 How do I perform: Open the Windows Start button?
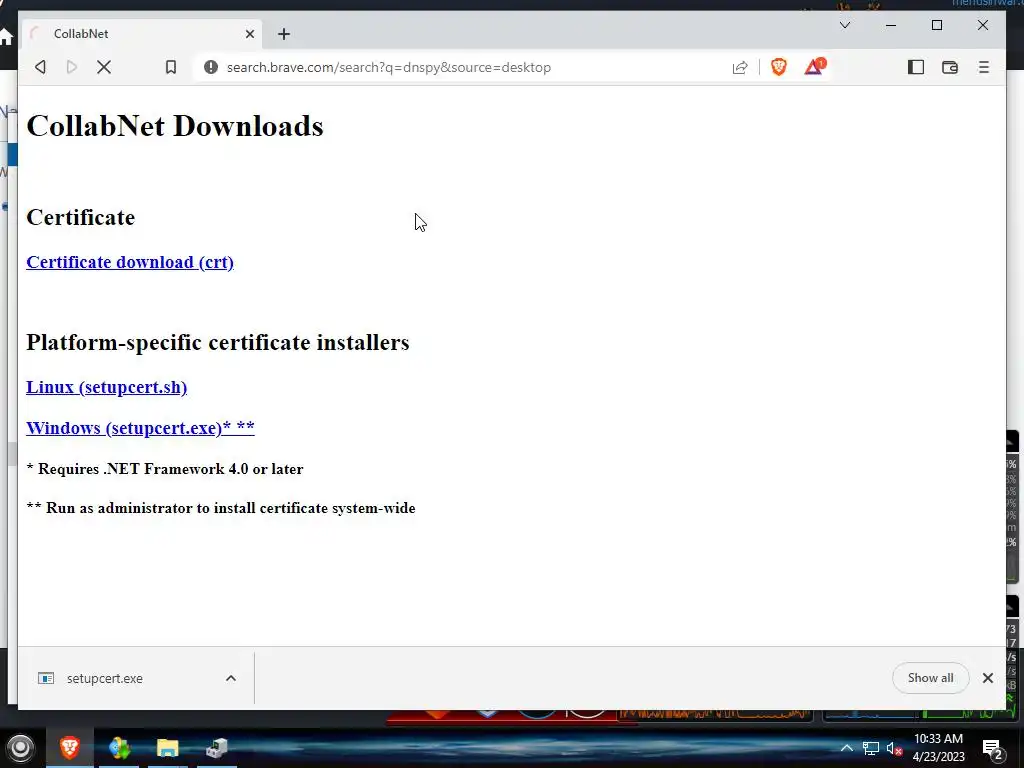click(20, 748)
